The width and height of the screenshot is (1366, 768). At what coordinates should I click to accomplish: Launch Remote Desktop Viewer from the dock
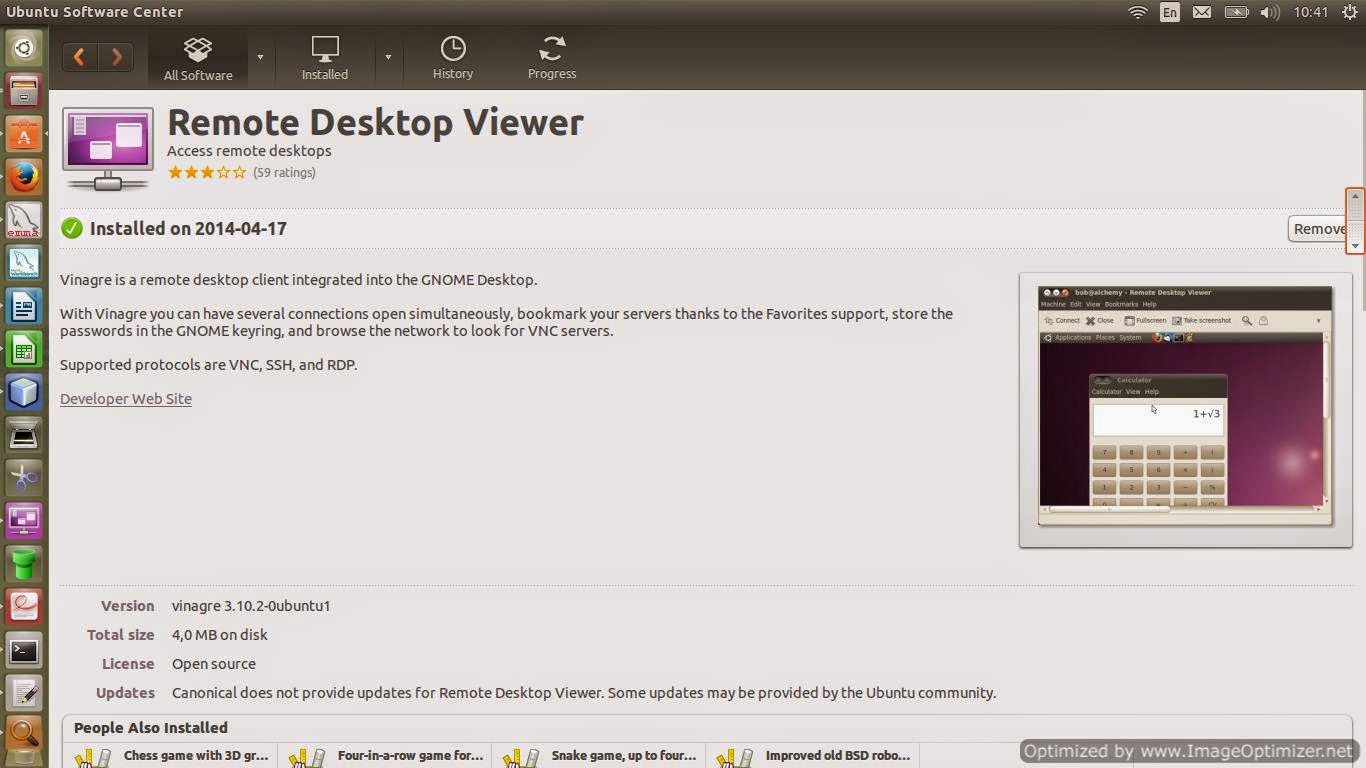coord(24,521)
